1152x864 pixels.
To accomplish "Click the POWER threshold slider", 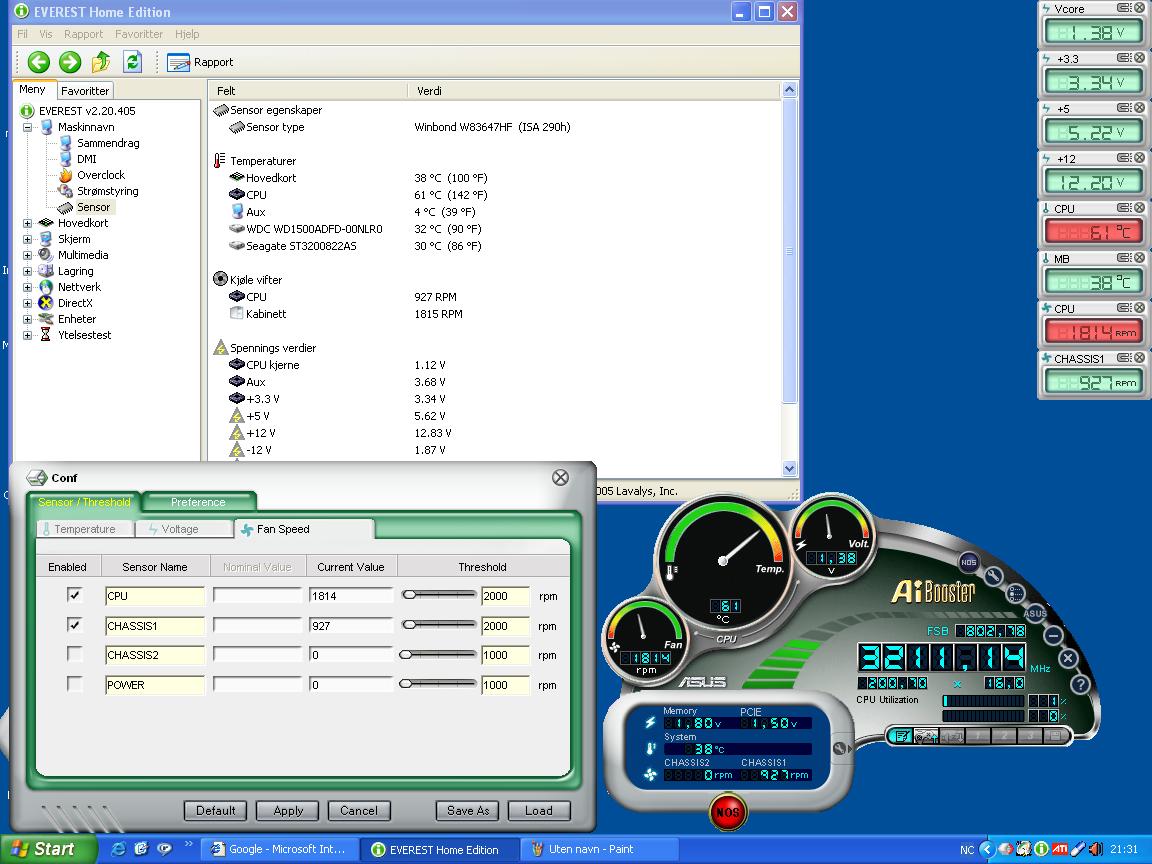I will coord(439,683).
